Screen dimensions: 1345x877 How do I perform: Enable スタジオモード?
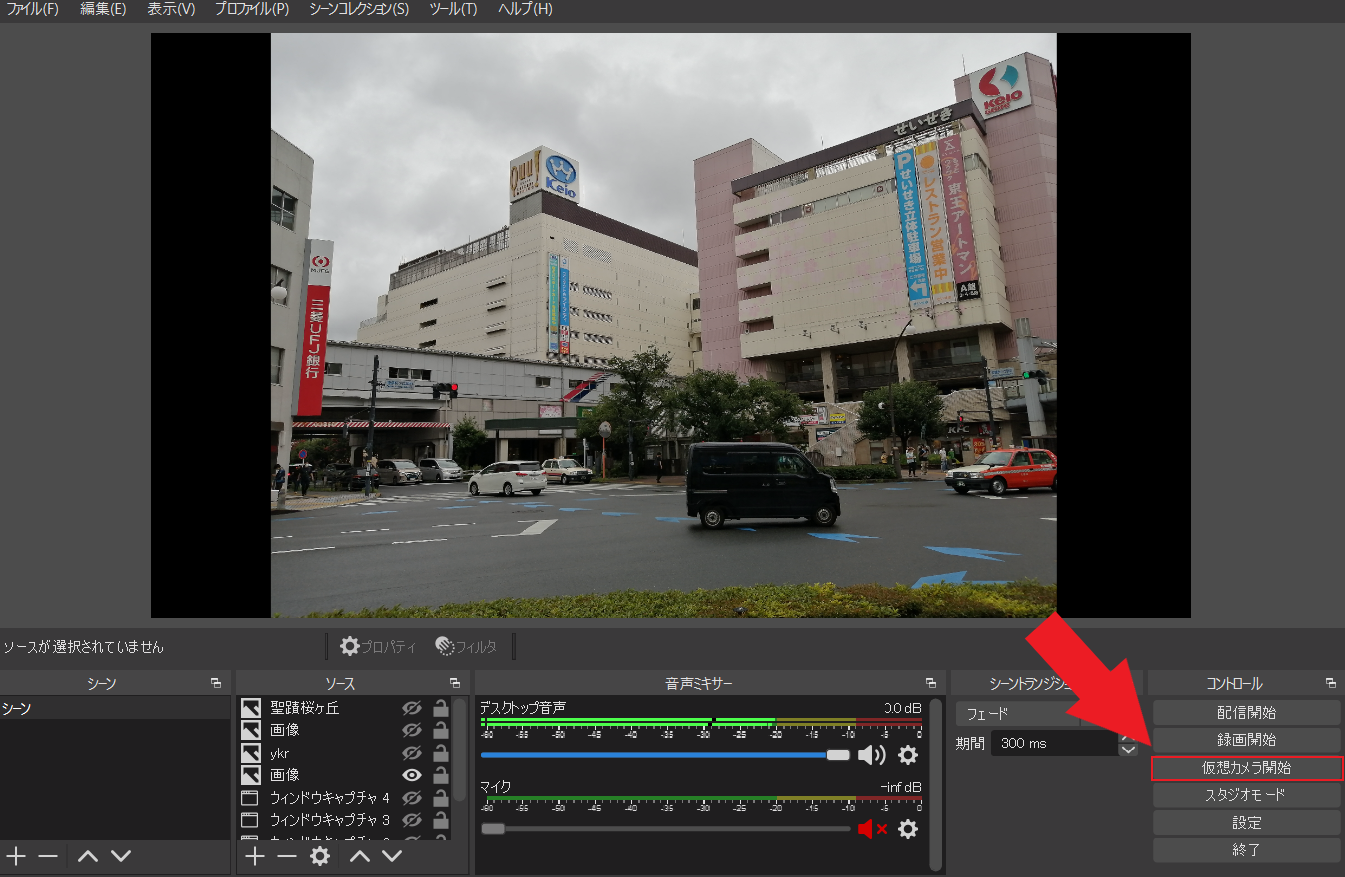click(x=1246, y=795)
